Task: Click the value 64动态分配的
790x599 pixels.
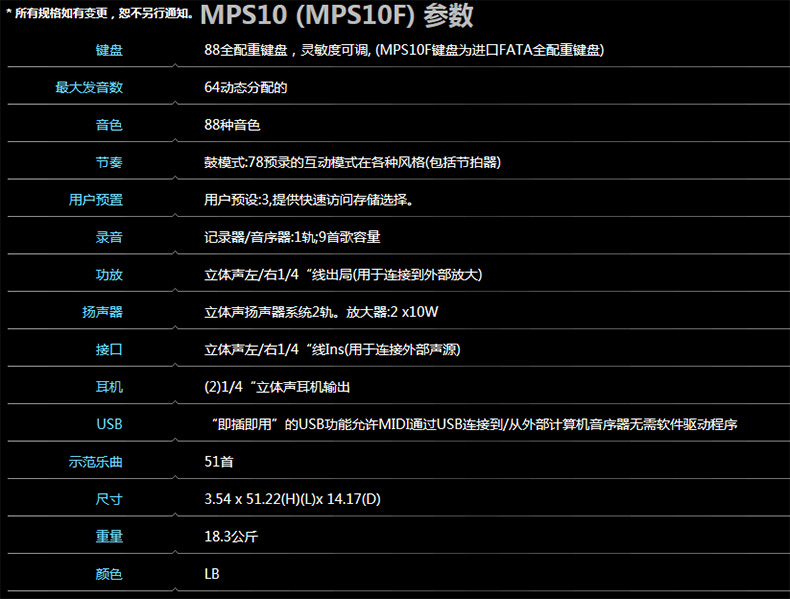Action: tap(246, 87)
